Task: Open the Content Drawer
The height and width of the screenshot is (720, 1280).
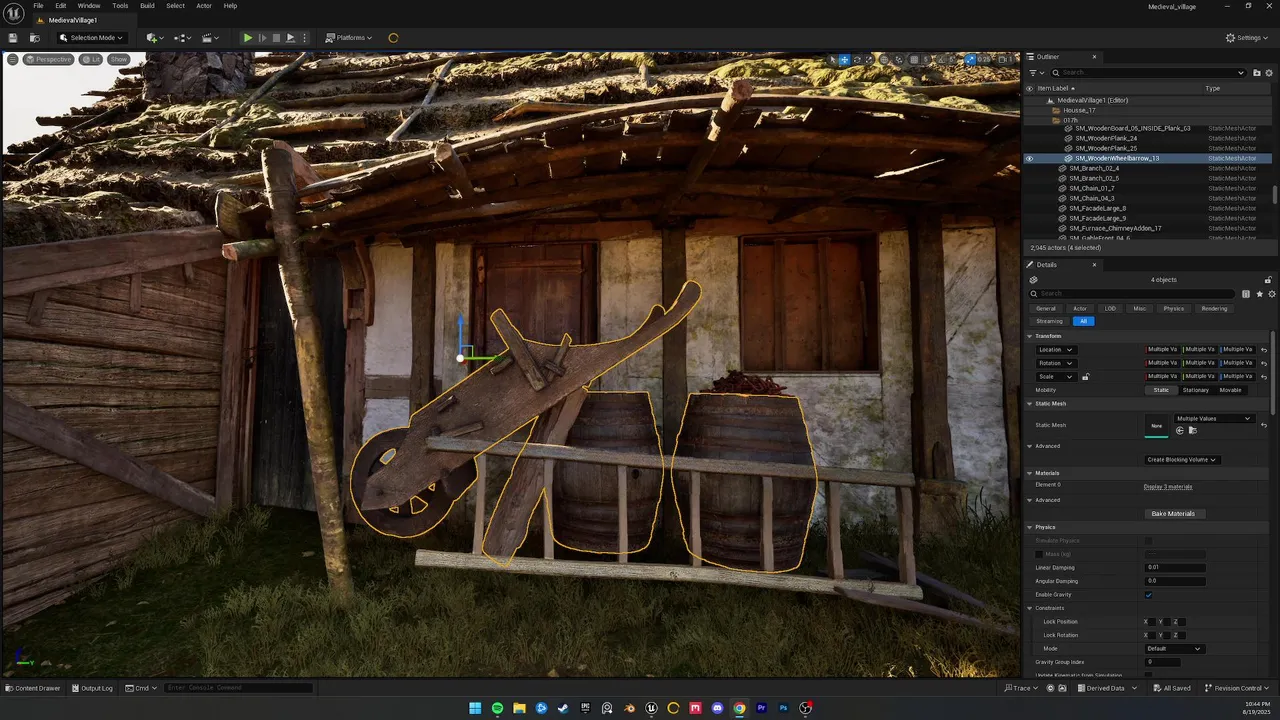Action: point(32,688)
